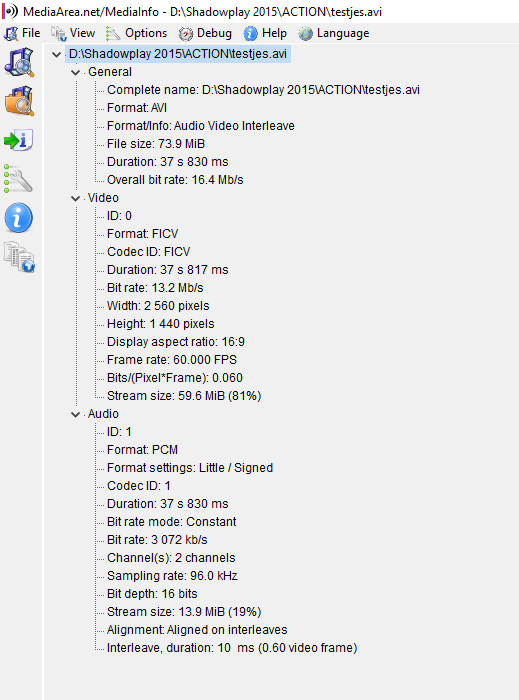Select the Frame rate: 60.000 FPS entry
This screenshot has width=519, height=700.
pyautogui.click(x=172, y=360)
